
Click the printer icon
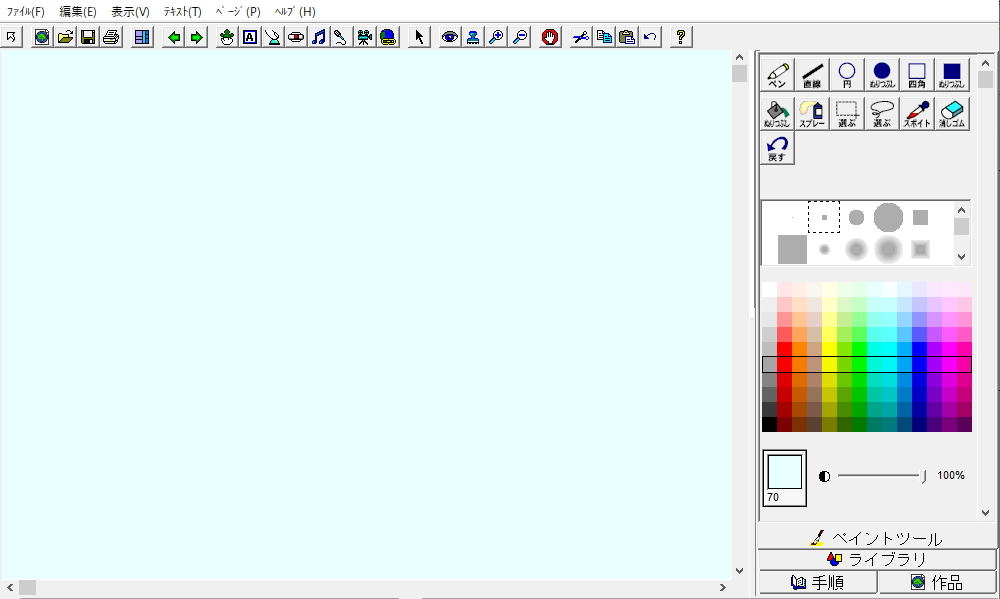111,37
